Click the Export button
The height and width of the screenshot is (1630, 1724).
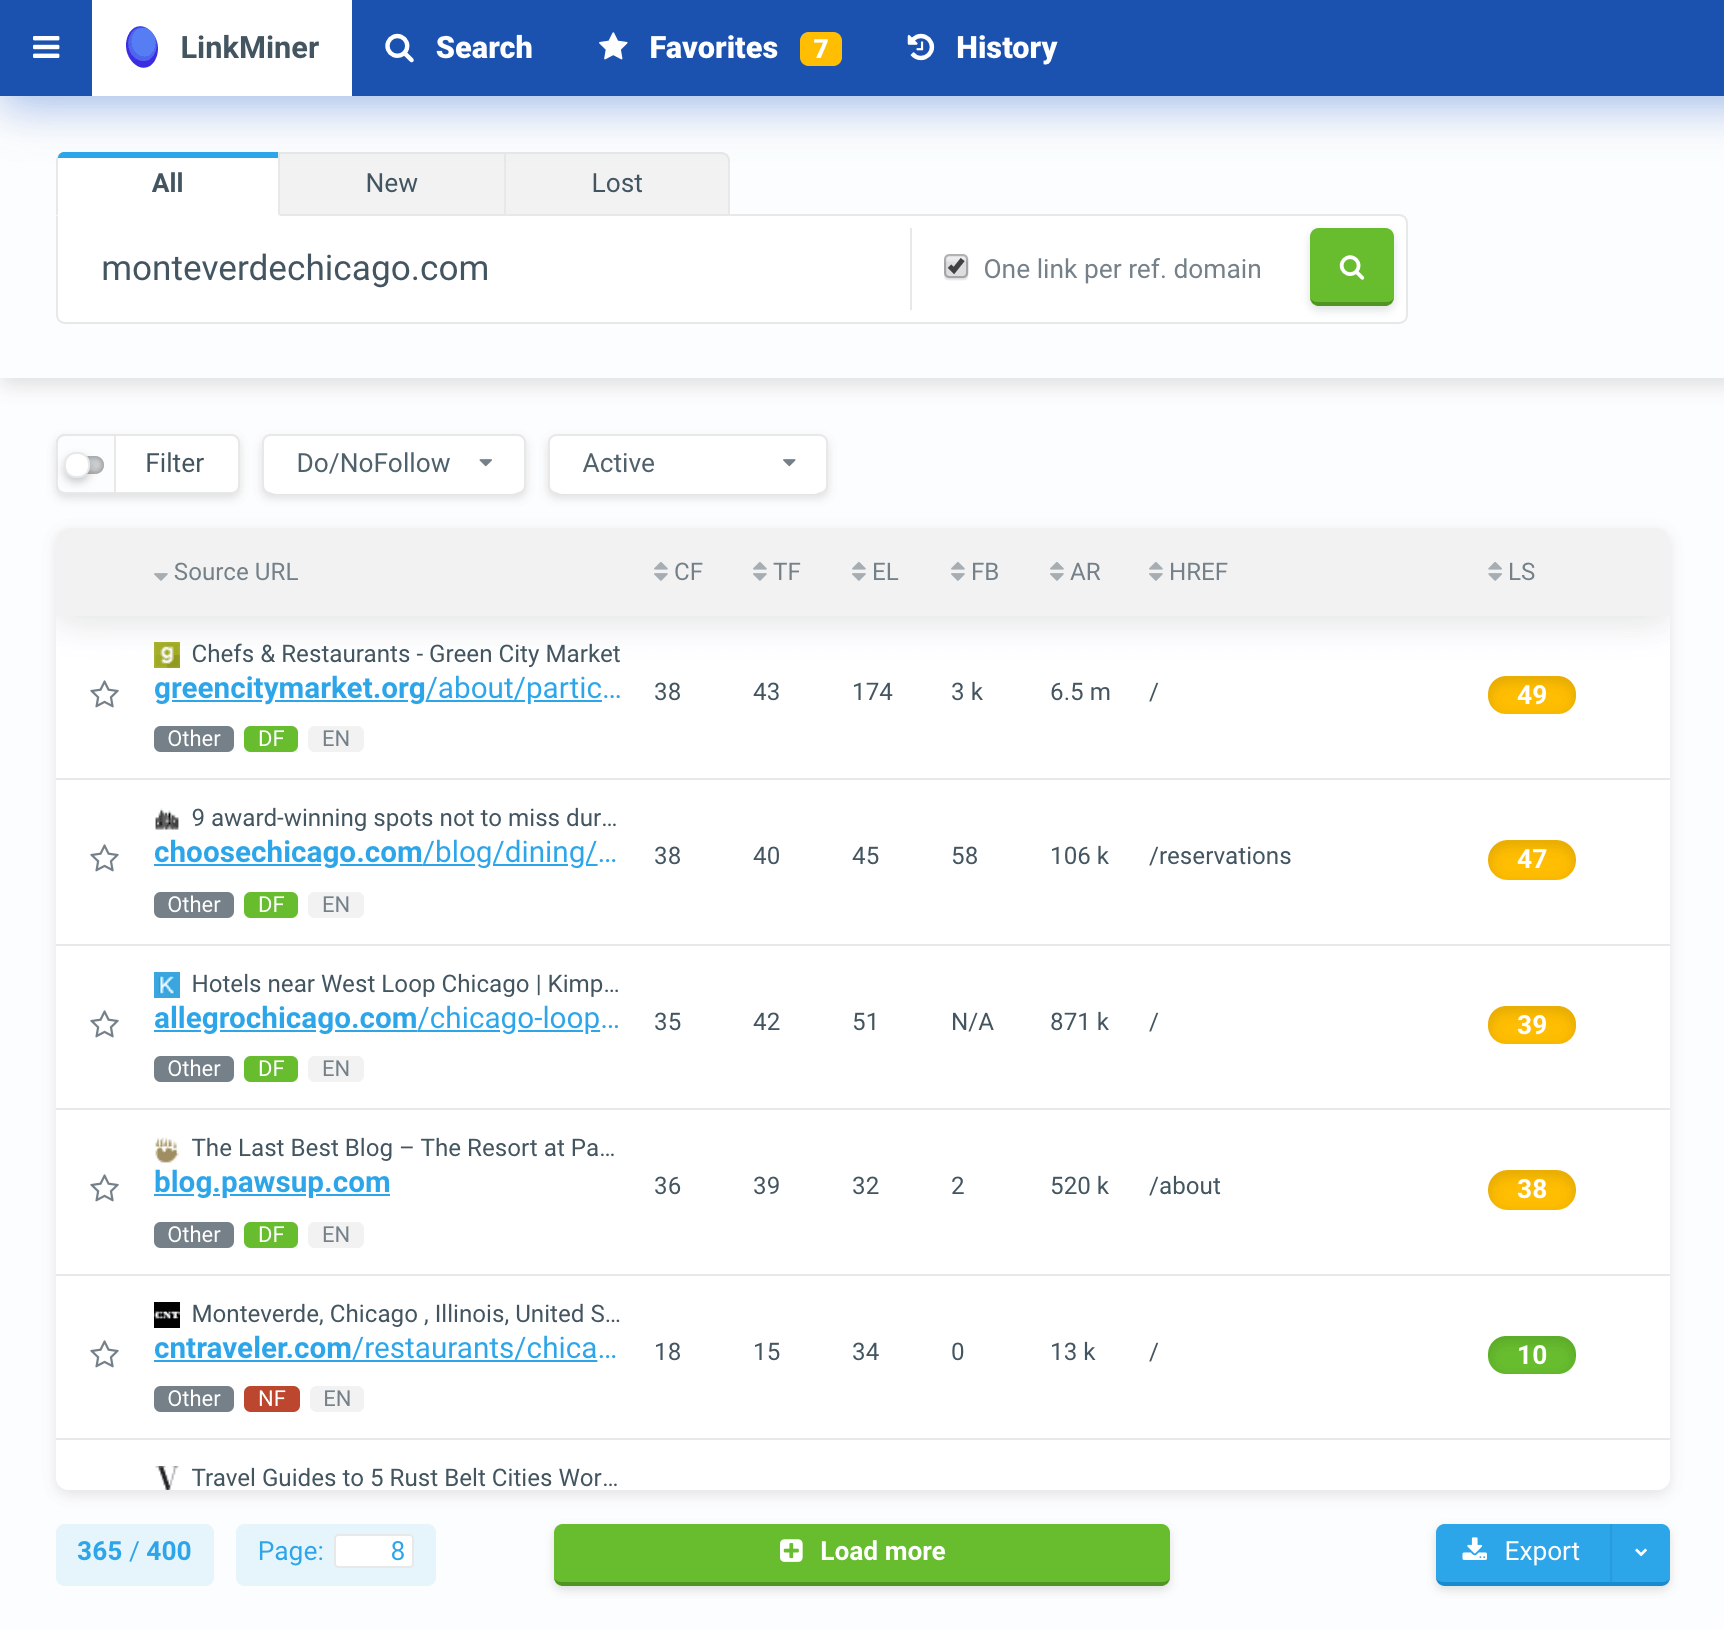(1524, 1553)
